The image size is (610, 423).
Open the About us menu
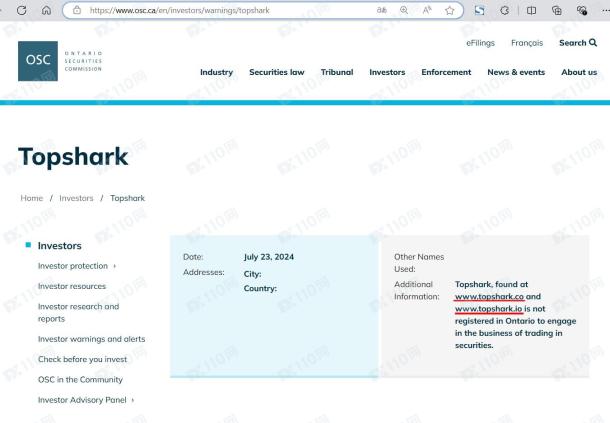579,72
